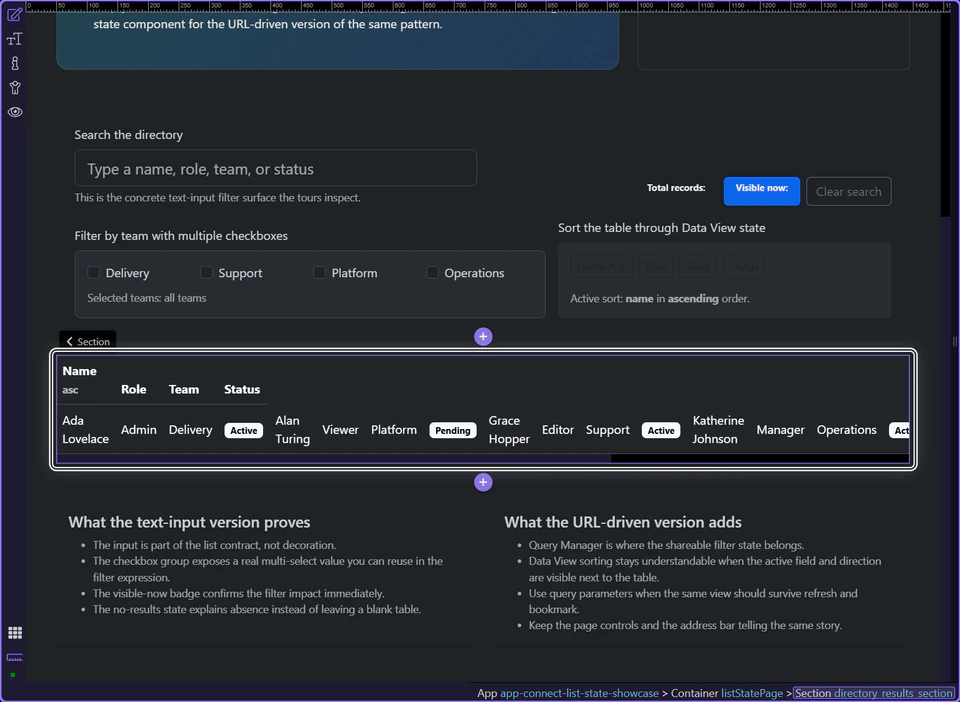Click 'Sort the table through Data View state' label

(x=661, y=228)
